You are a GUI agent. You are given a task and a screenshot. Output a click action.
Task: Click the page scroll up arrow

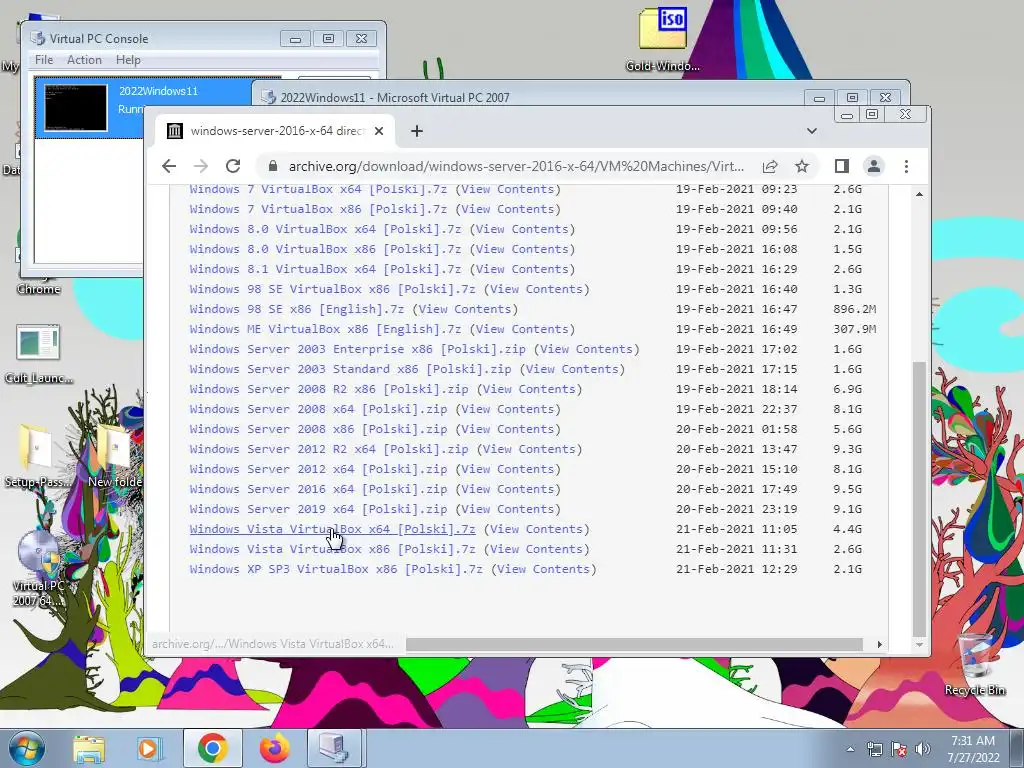point(920,195)
